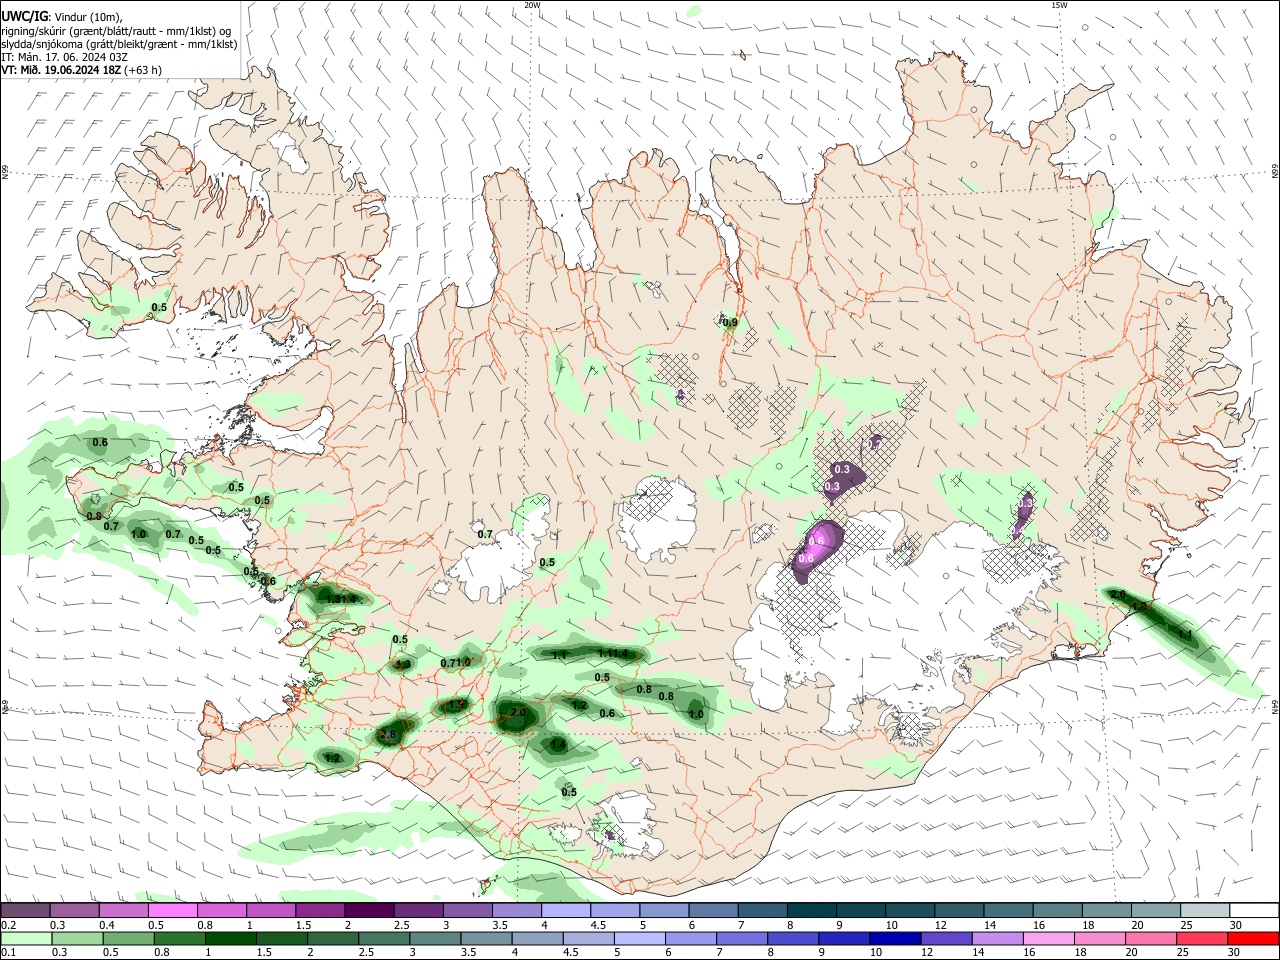Pick the bright red 30 rain swatch

(1254, 938)
